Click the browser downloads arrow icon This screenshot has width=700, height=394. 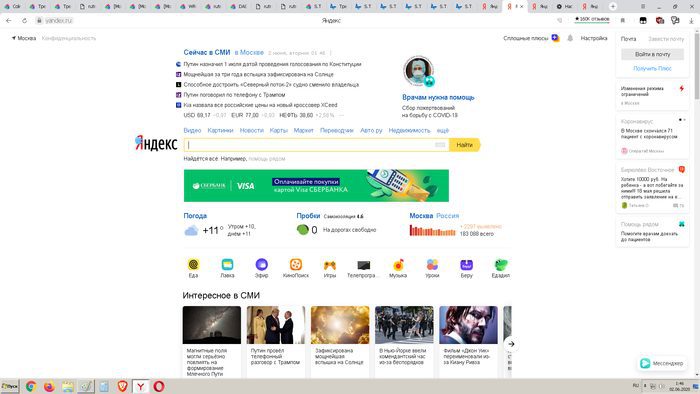[x=691, y=21]
